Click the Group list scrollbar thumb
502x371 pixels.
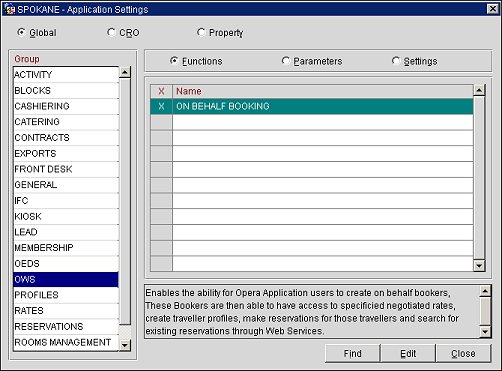tap(125, 201)
